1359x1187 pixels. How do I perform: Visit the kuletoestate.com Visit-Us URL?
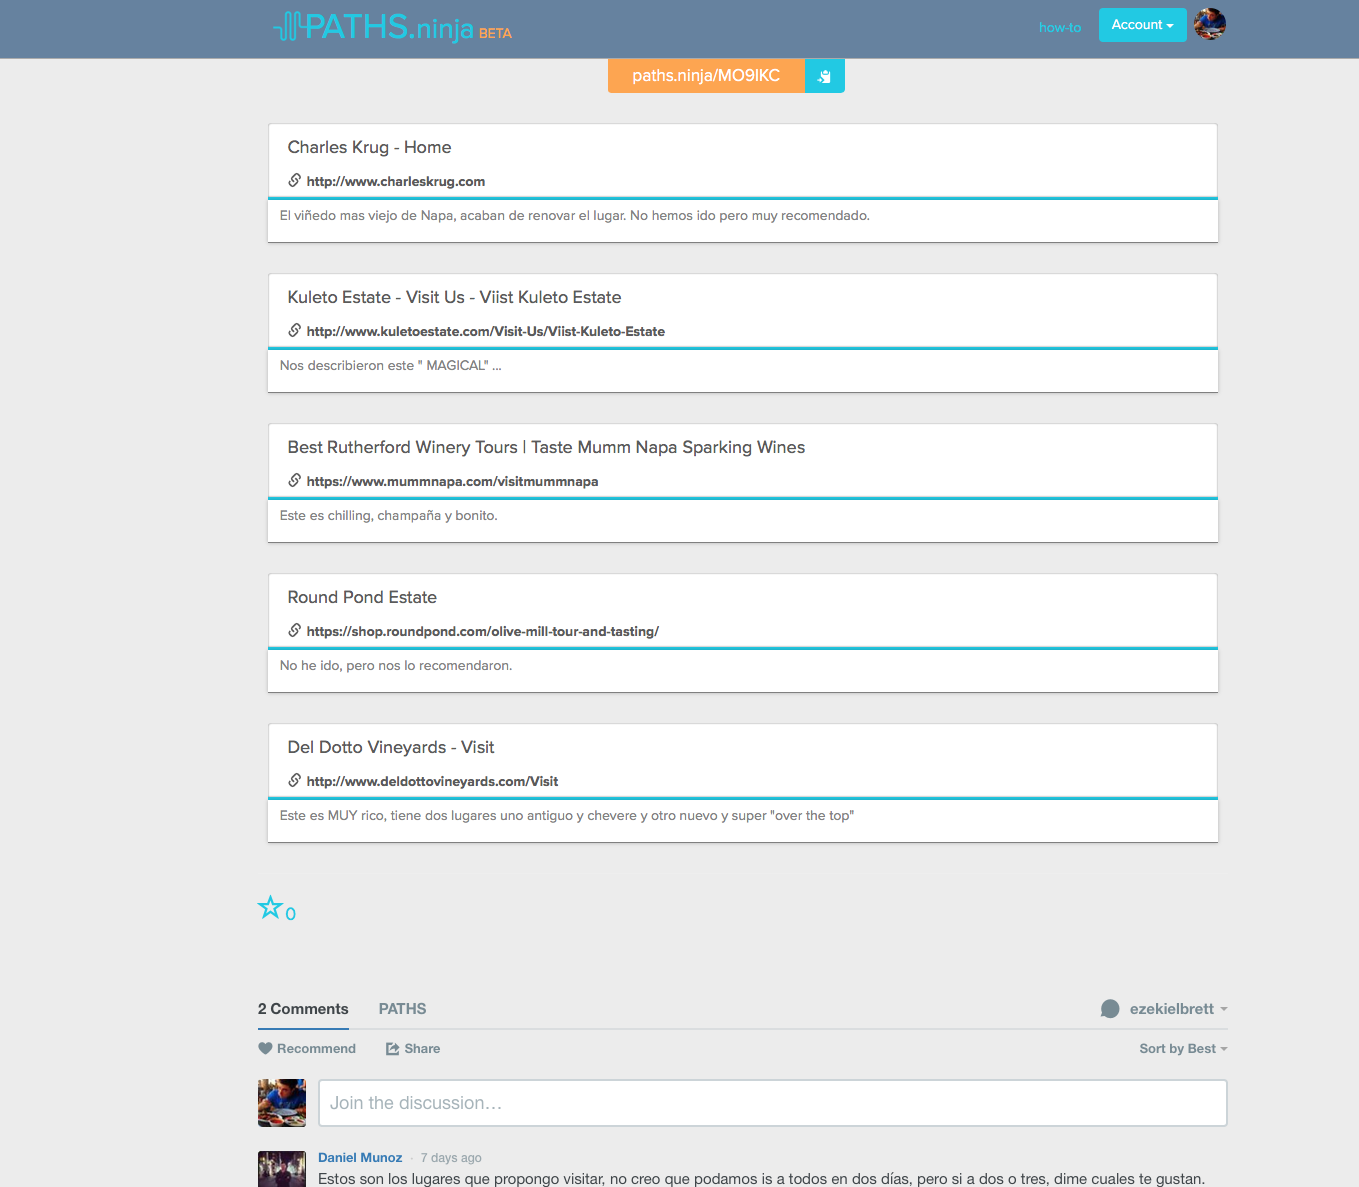click(x=486, y=331)
